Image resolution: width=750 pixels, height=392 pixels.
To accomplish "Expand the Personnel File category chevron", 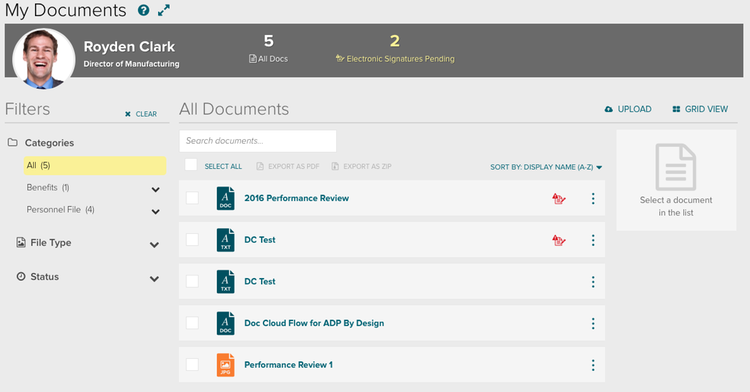I will (x=155, y=211).
